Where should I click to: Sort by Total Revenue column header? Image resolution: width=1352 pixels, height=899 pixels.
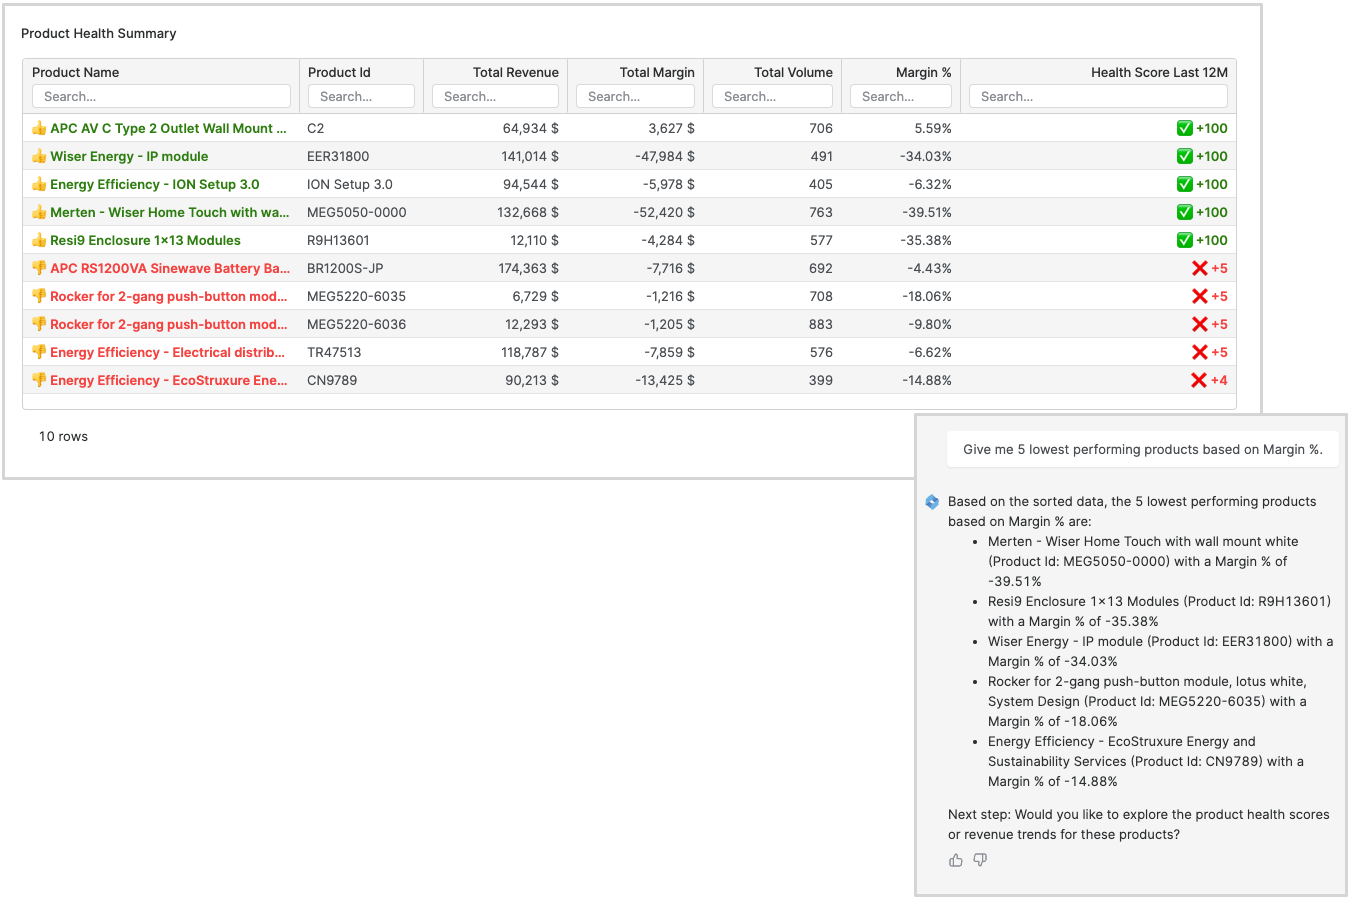click(515, 72)
